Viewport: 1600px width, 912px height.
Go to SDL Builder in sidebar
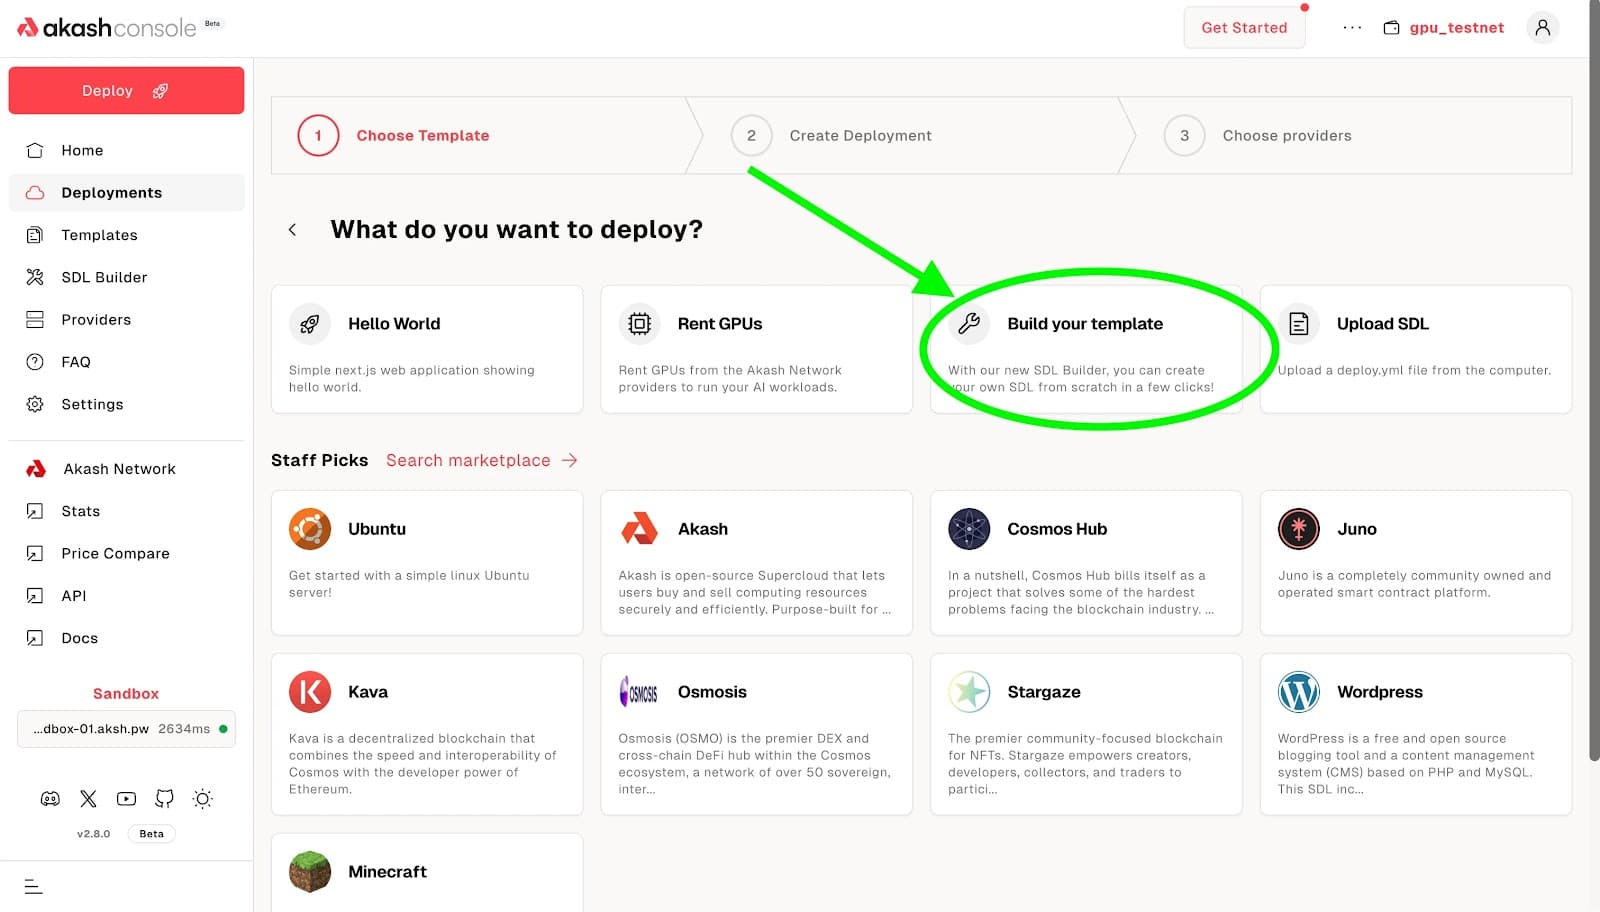click(104, 277)
